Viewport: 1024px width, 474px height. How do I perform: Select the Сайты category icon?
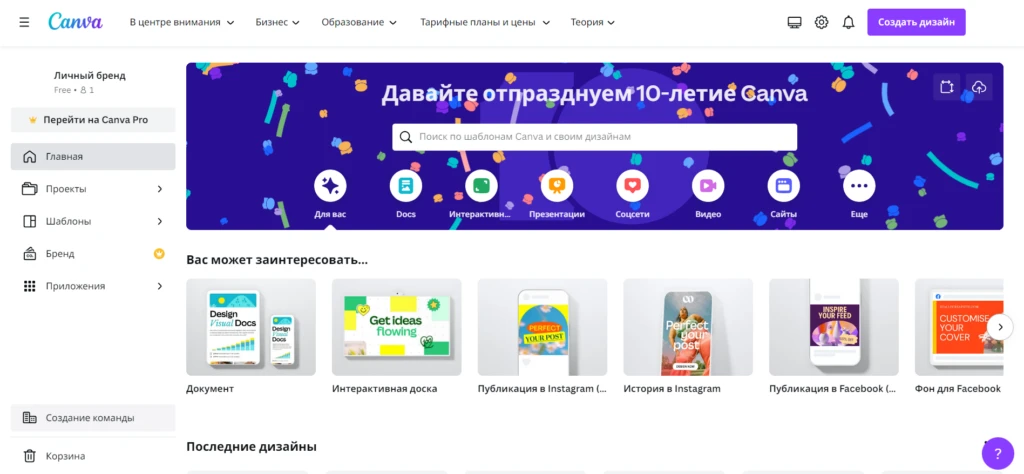[784, 186]
